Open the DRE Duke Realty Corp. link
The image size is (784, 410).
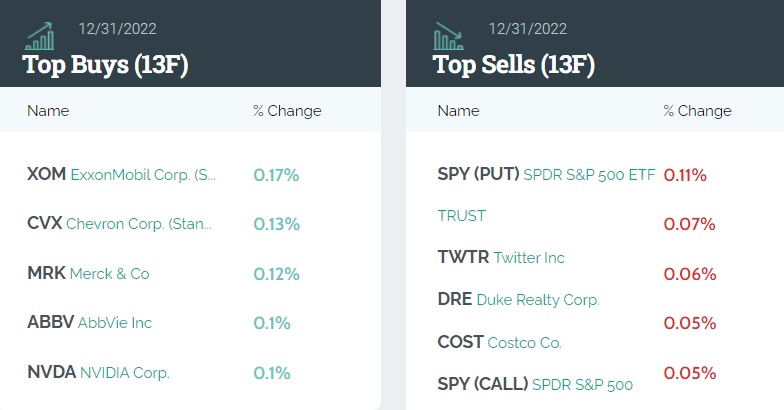(x=518, y=299)
